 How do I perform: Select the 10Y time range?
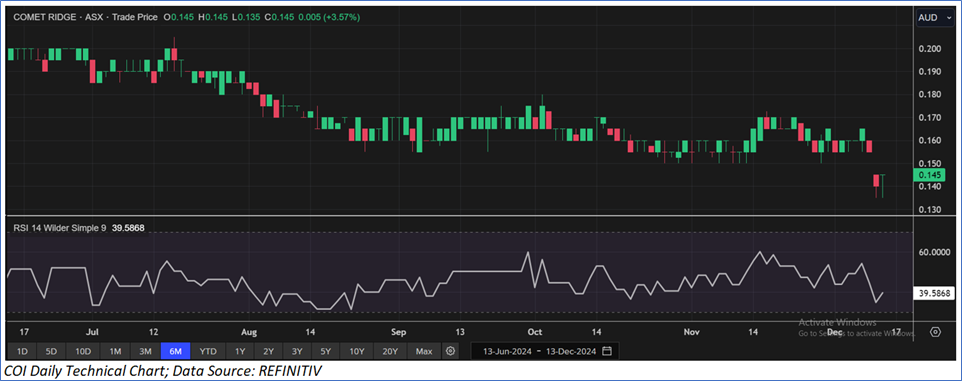click(x=357, y=352)
